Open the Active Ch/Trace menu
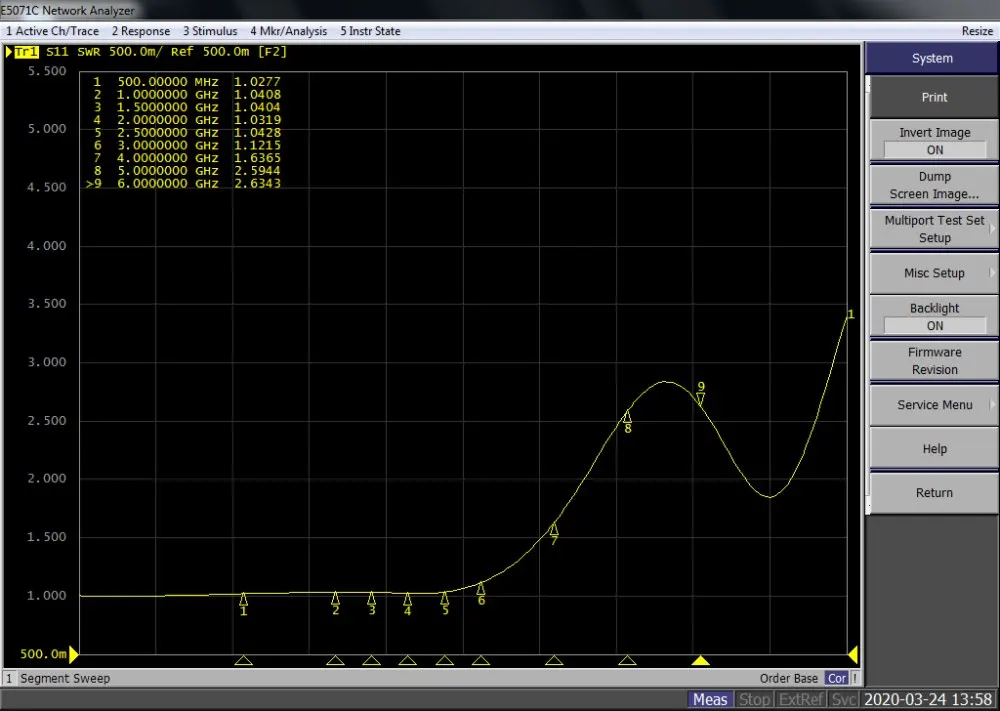 52,31
